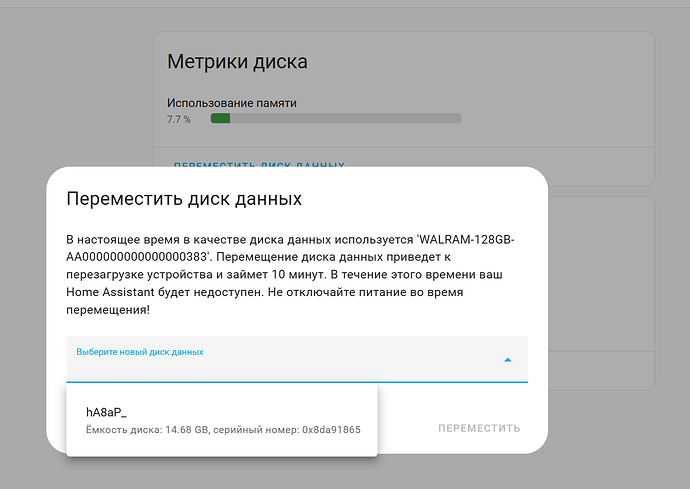Click the 7.7 % usage value

(179, 119)
